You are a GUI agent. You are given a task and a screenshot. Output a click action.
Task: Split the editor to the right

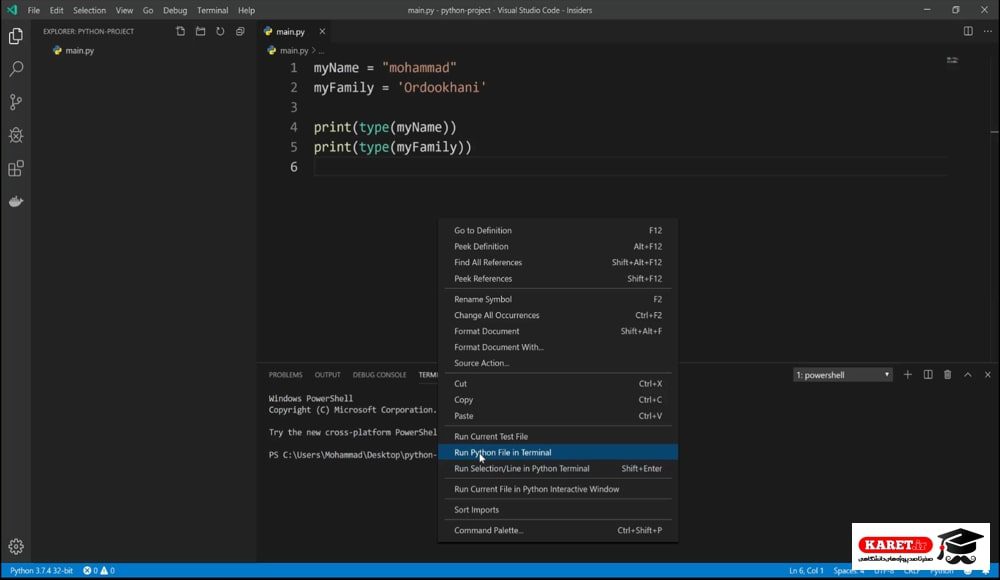968,31
